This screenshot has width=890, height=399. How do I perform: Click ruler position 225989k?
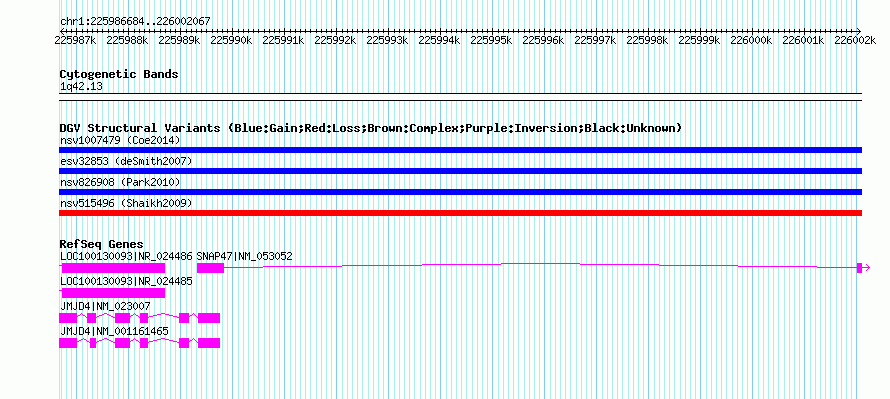point(179,40)
